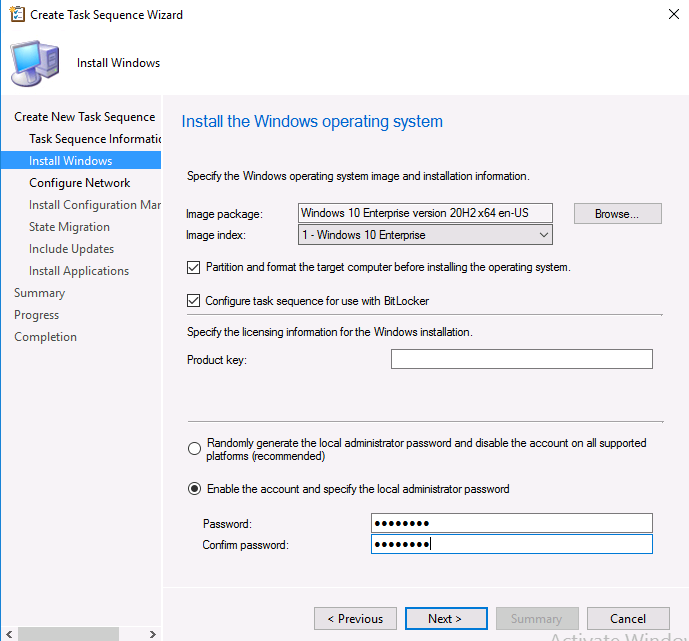This screenshot has height=641, width=689.
Task: Click the Install Windows computer icon
Action: tap(35, 63)
